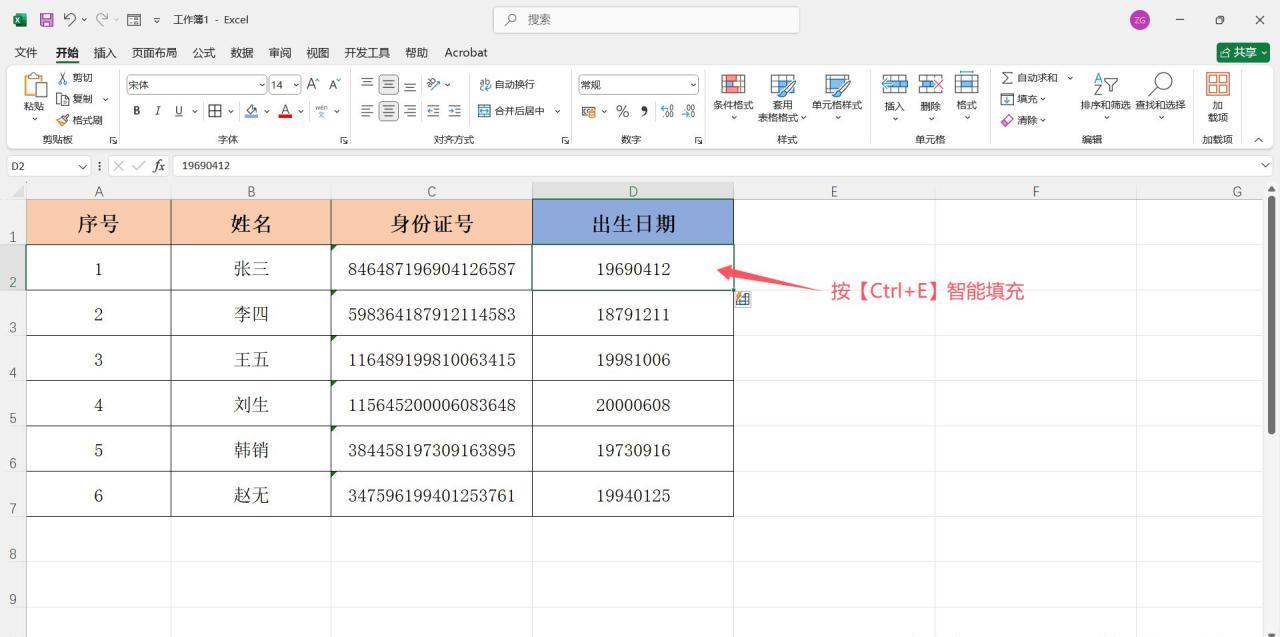
Task: Click the comma thousands separator button
Action: pos(644,111)
